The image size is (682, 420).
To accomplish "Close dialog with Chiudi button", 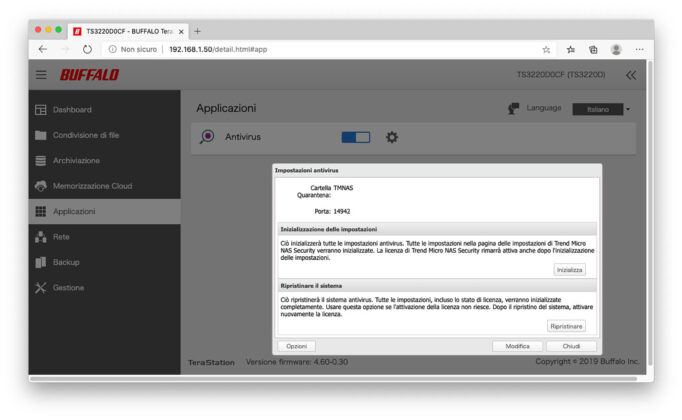I will [x=571, y=346].
